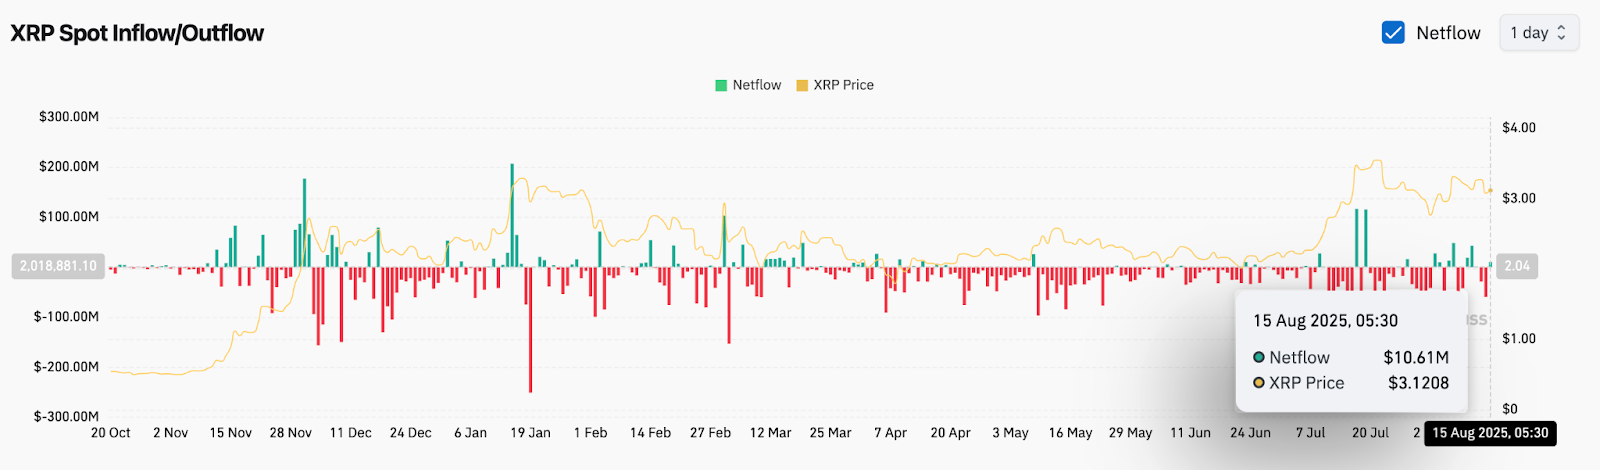Open the 1 day interval dropdown

tap(1538, 33)
